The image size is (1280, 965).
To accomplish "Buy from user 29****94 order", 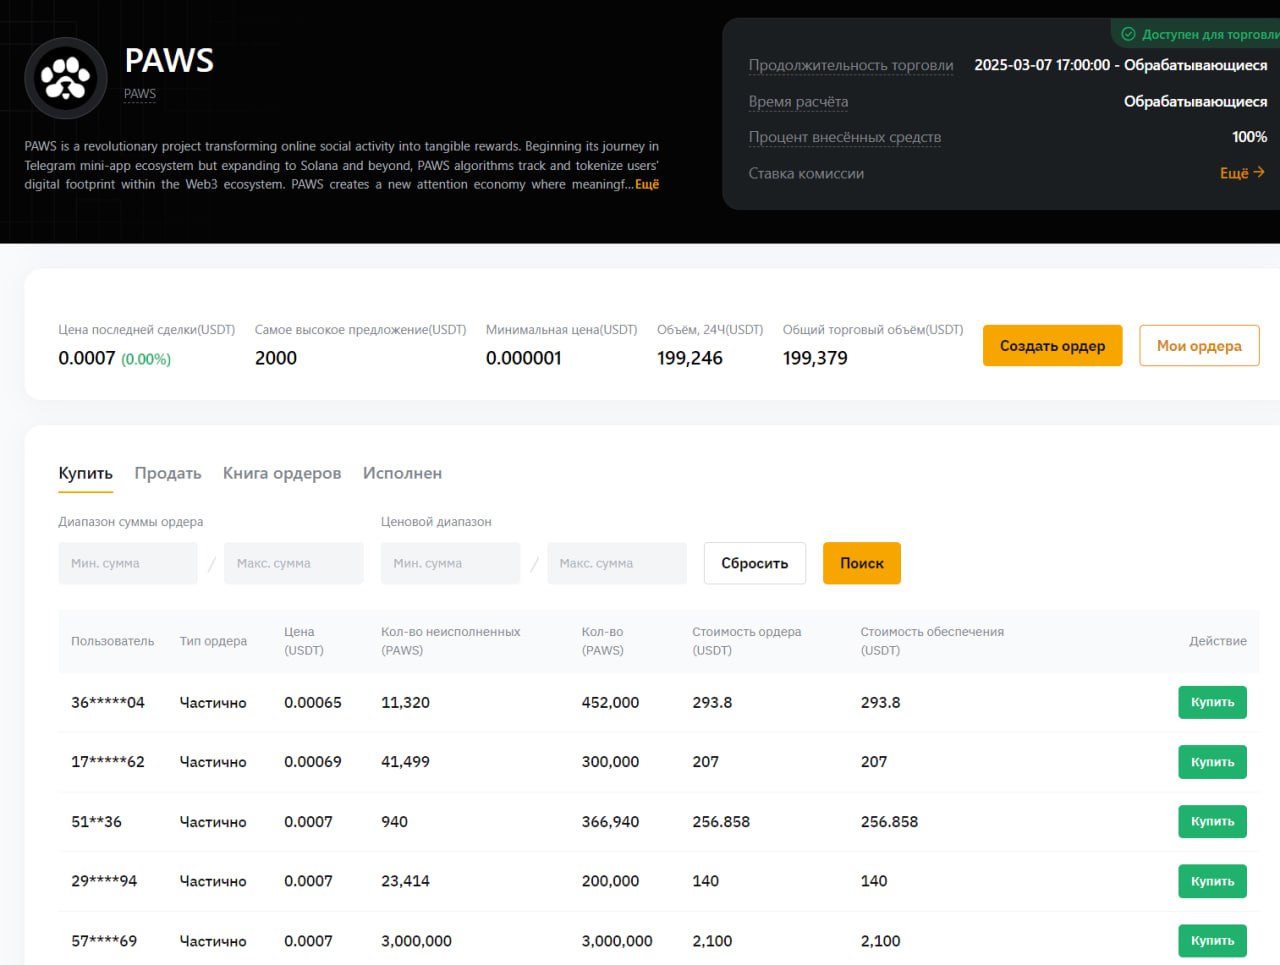I will [1212, 881].
